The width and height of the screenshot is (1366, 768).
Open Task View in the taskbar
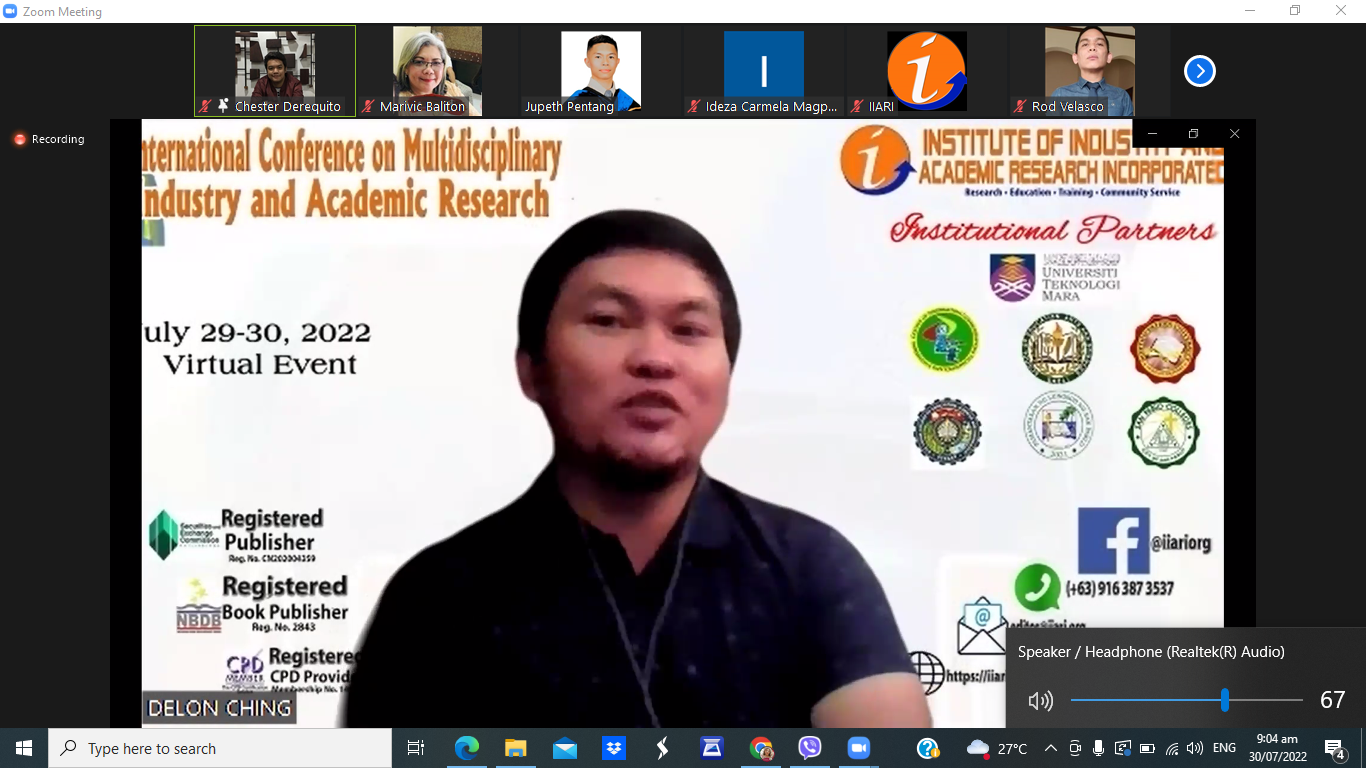(416, 748)
